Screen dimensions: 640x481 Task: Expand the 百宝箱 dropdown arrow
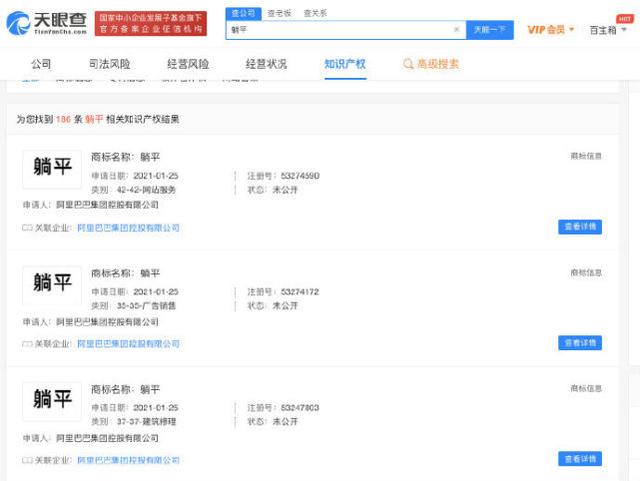(x=624, y=30)
